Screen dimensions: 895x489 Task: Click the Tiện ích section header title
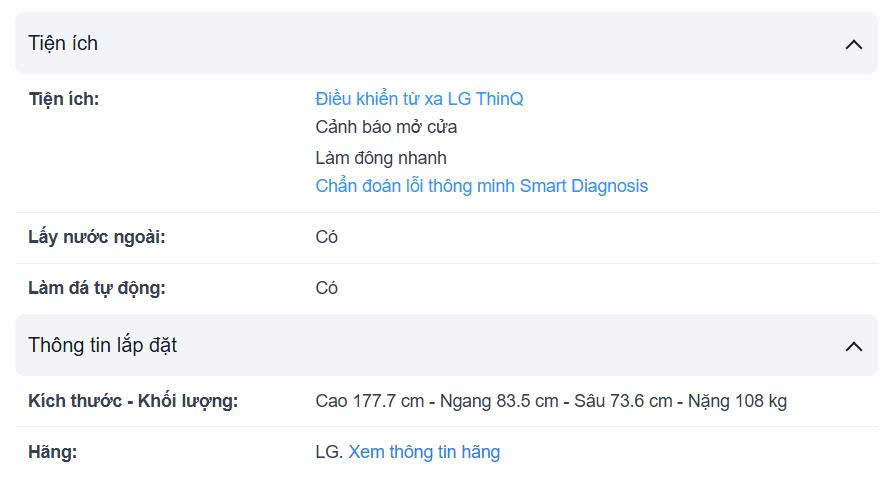pos(63,43)
